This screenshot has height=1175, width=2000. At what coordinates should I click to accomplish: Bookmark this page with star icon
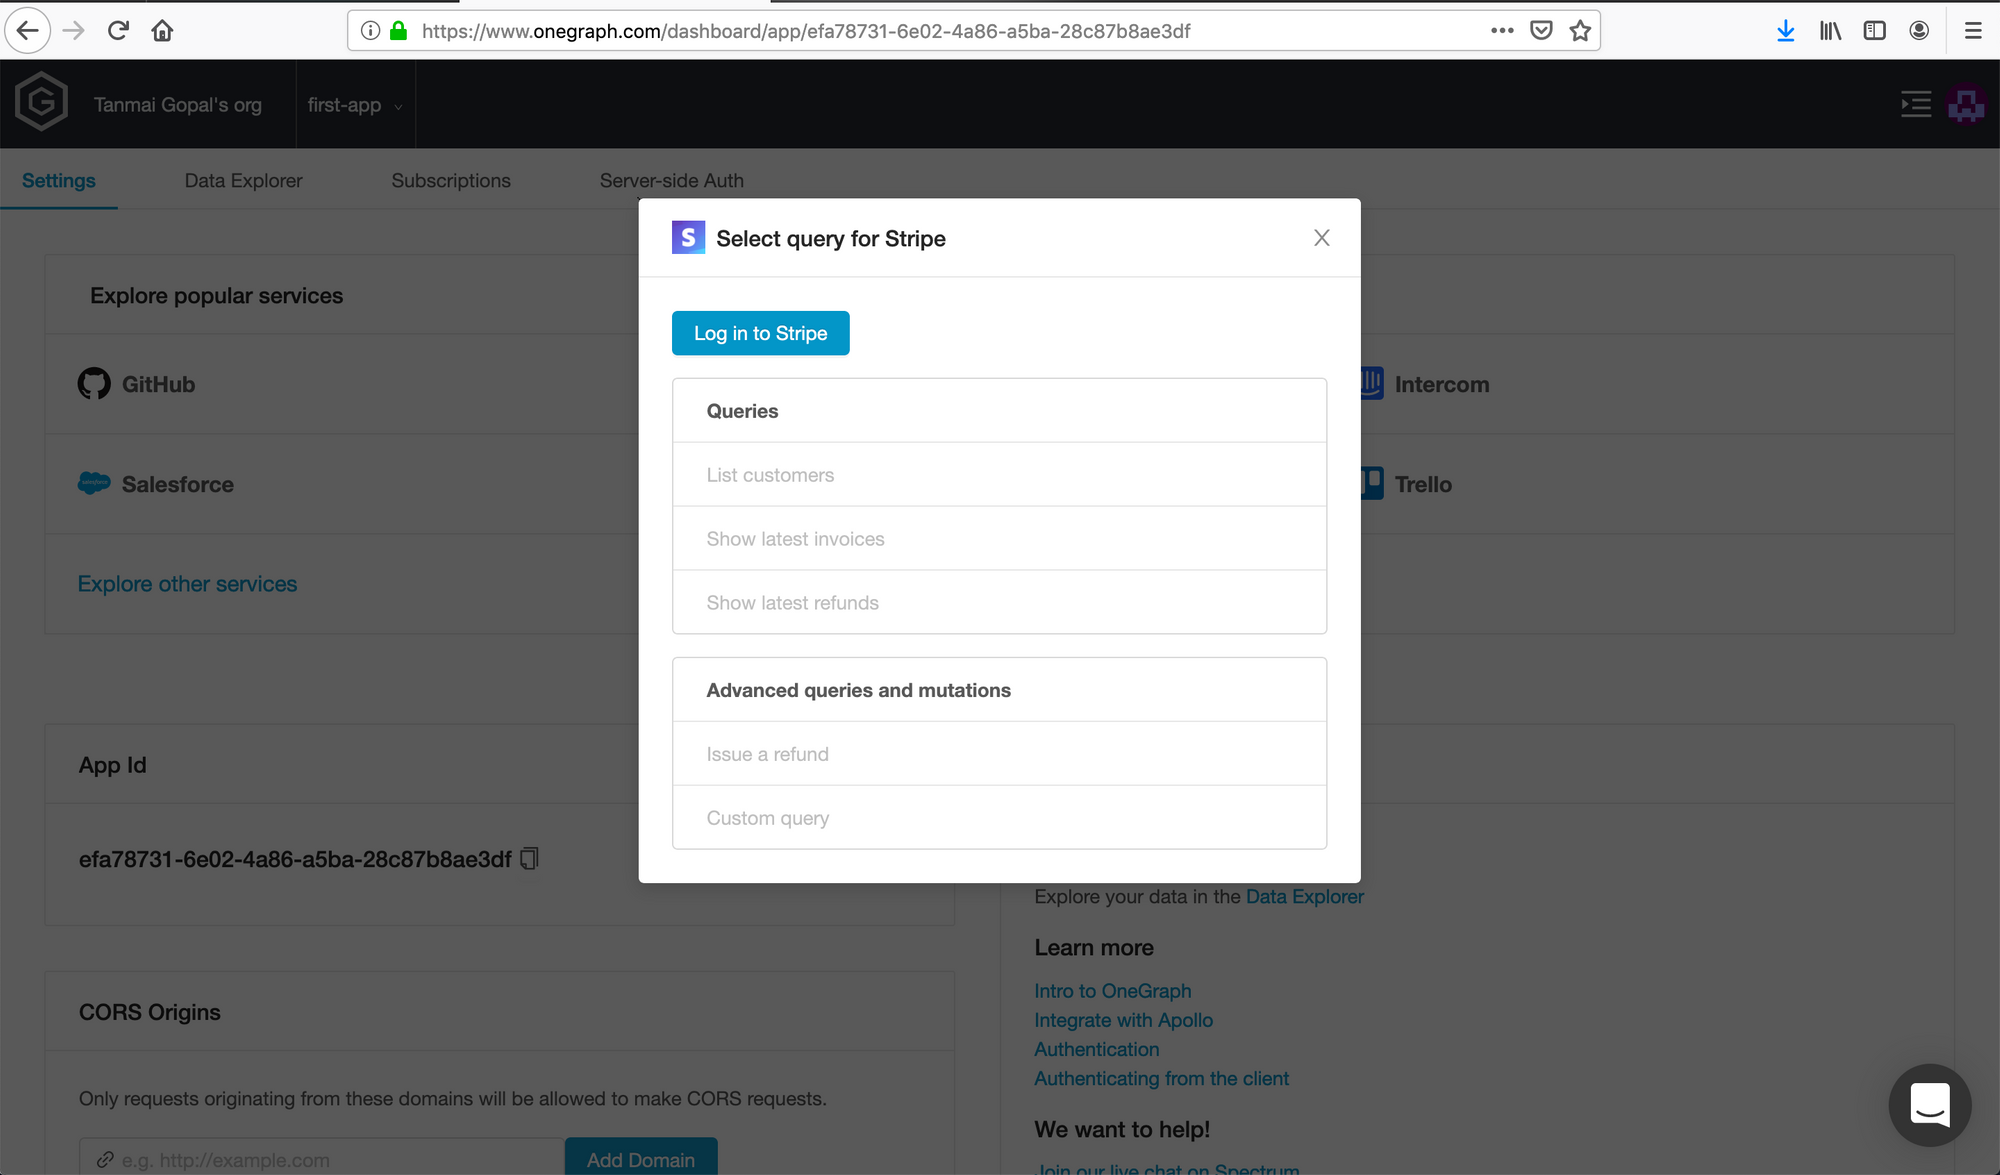(1580, 30)
